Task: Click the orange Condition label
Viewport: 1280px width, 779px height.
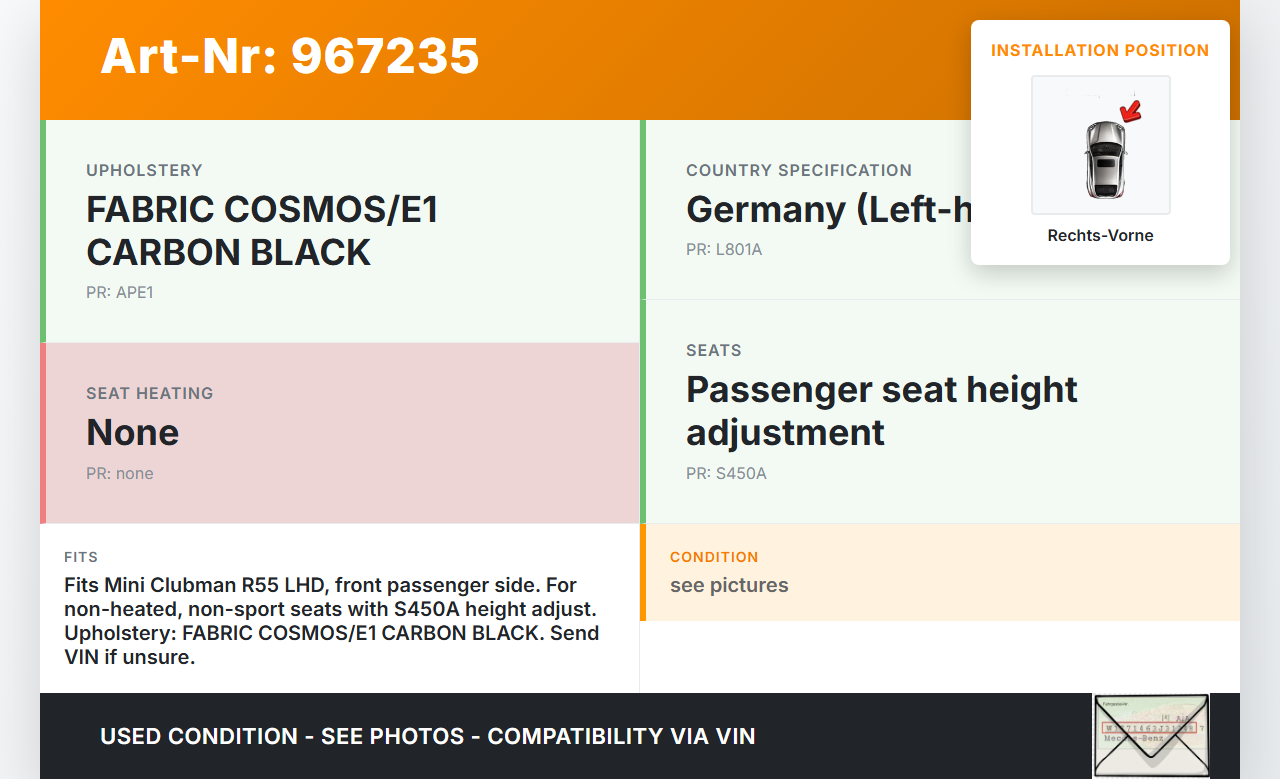Action: (x=714, y=557)
